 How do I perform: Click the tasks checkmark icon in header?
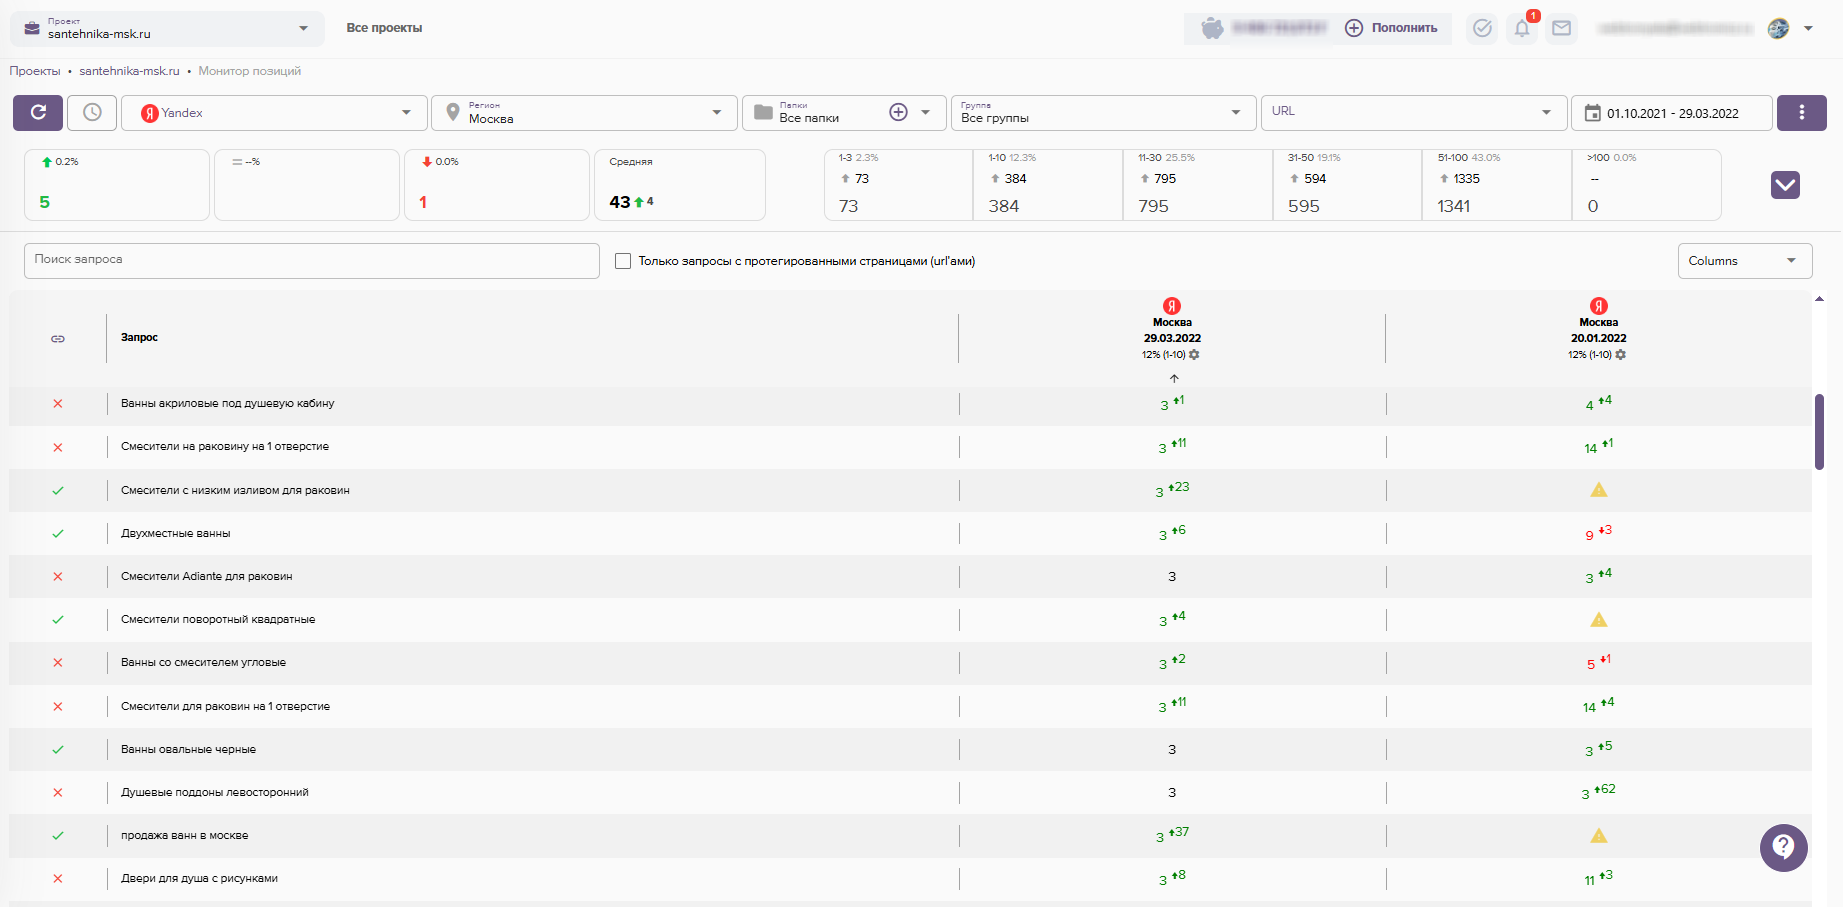[1482, 28]
